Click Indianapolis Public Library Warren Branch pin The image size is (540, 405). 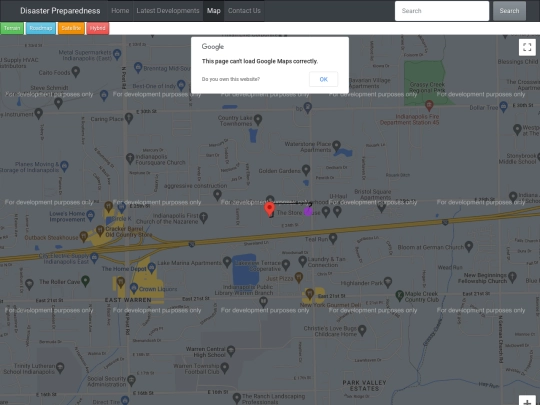(x=263, y=302)
